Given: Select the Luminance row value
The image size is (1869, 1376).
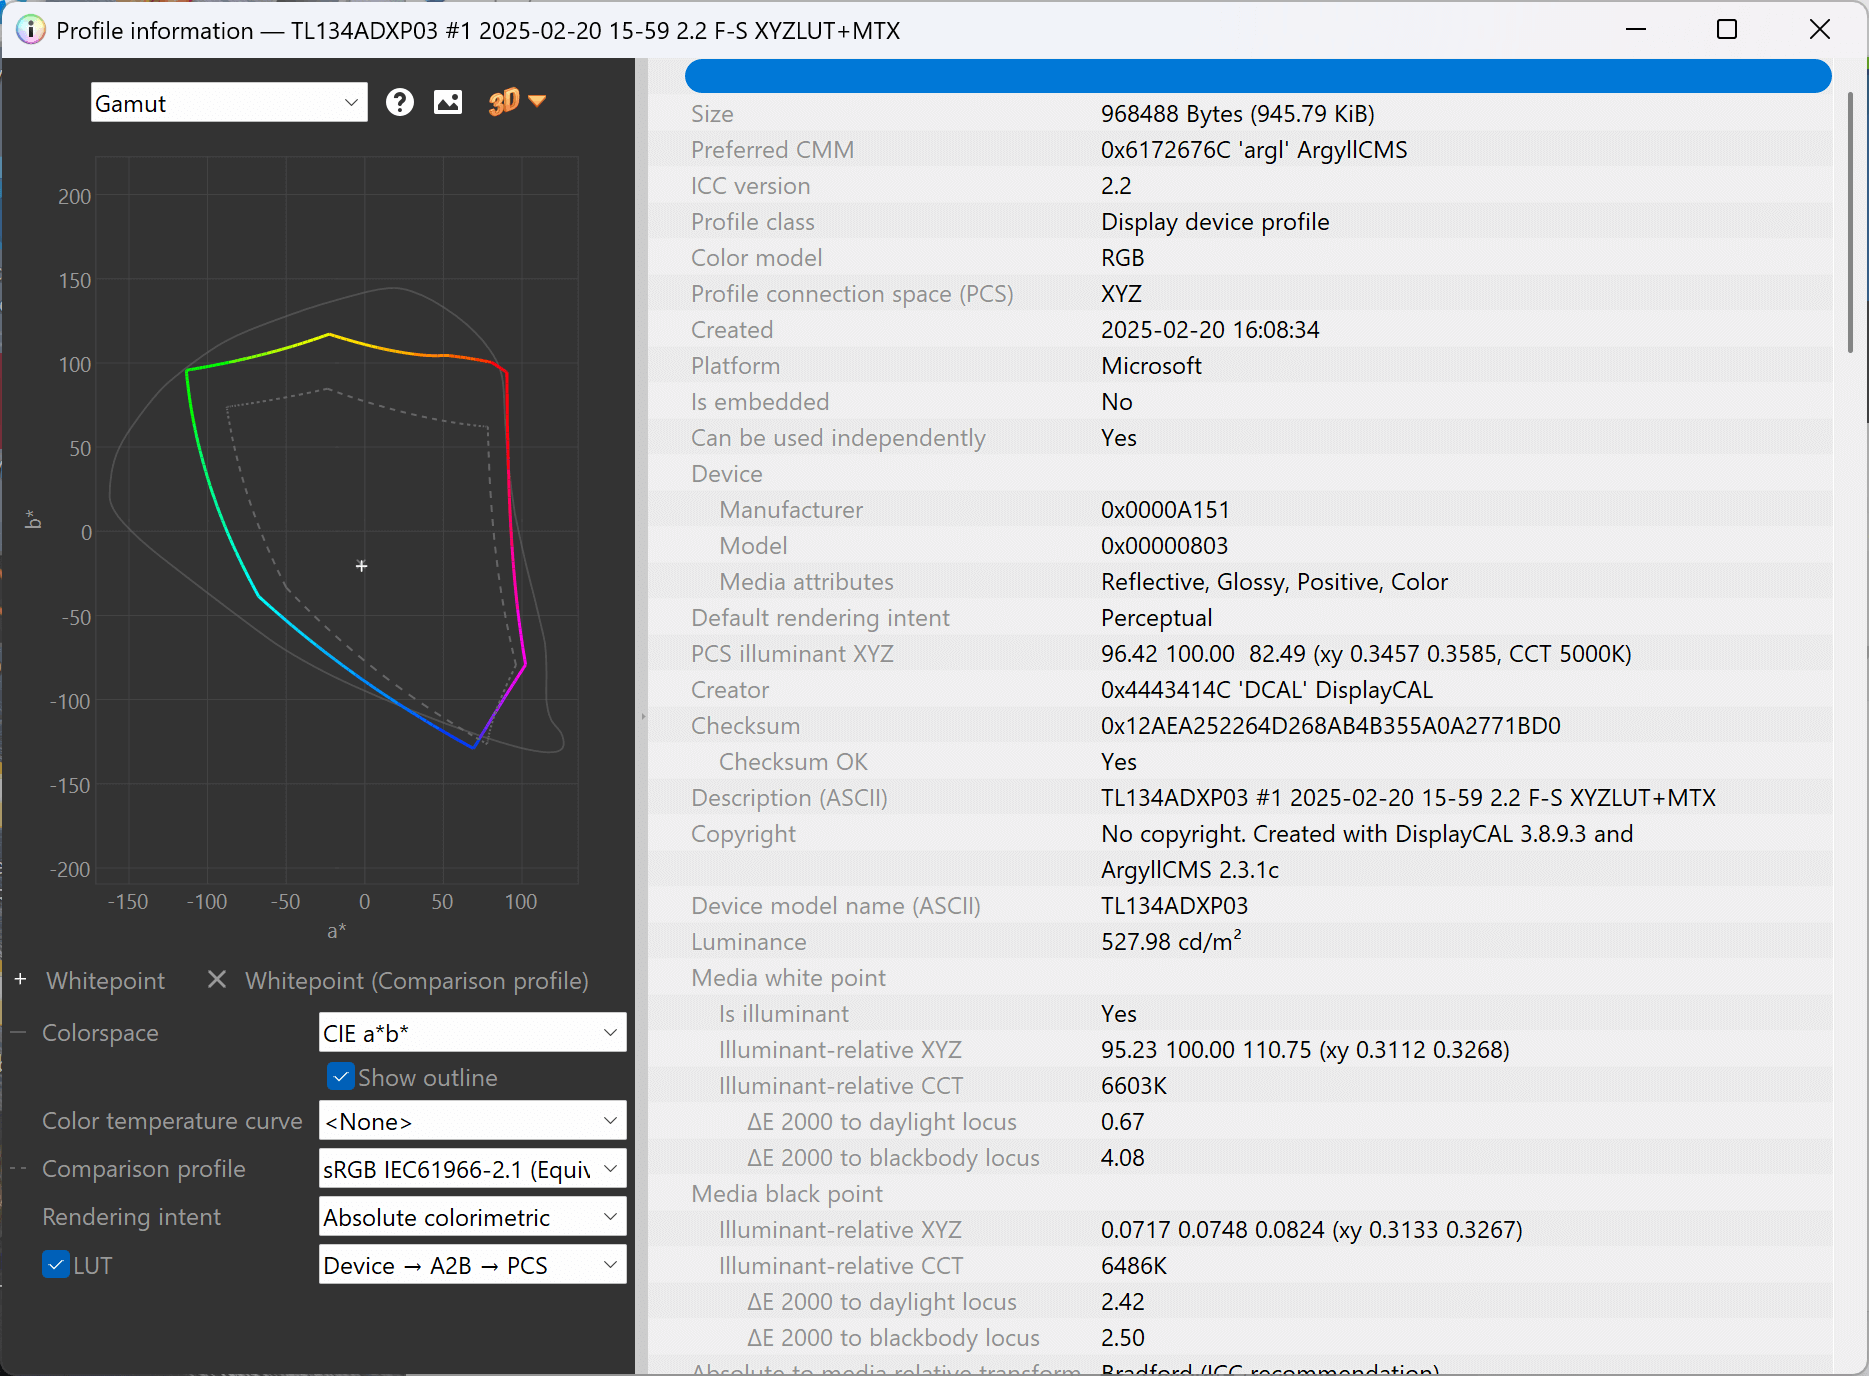Looking at the screenshot, I should coord(1170,942).
